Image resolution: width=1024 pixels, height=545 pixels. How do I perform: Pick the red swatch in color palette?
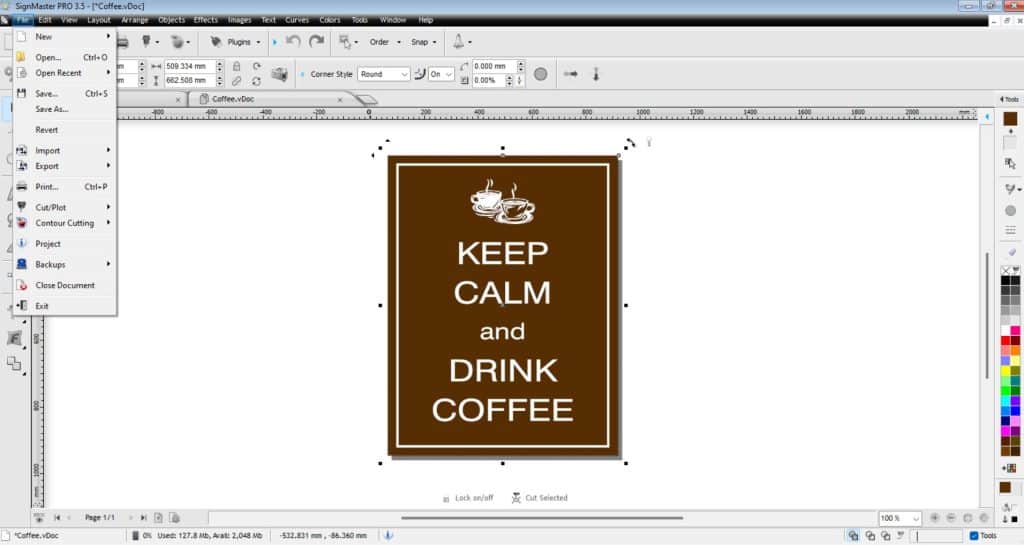click(x=1006, y=340)
